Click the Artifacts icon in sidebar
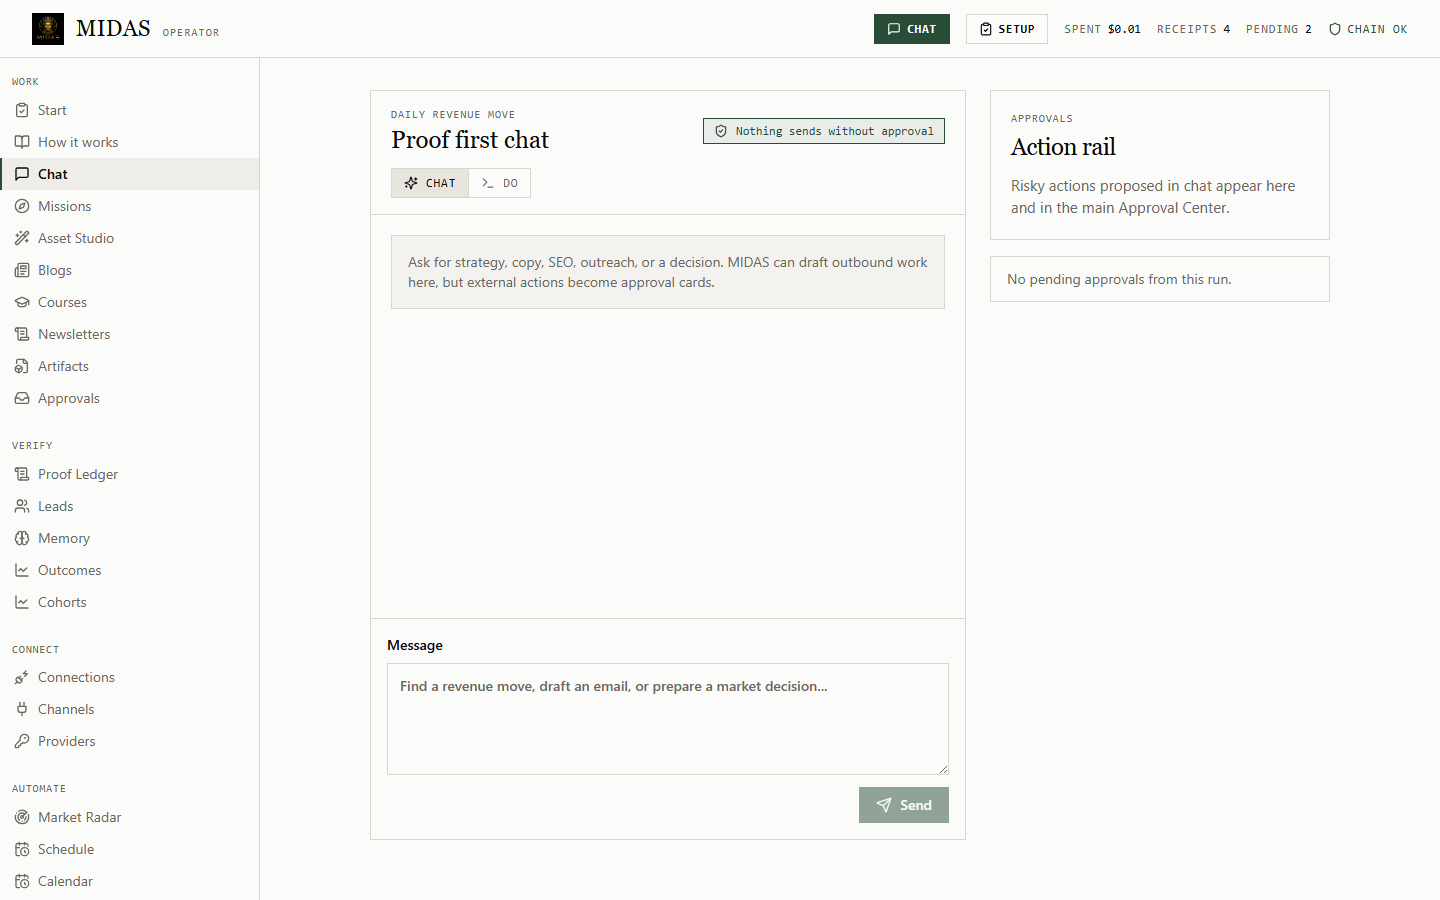 [22, 366]
